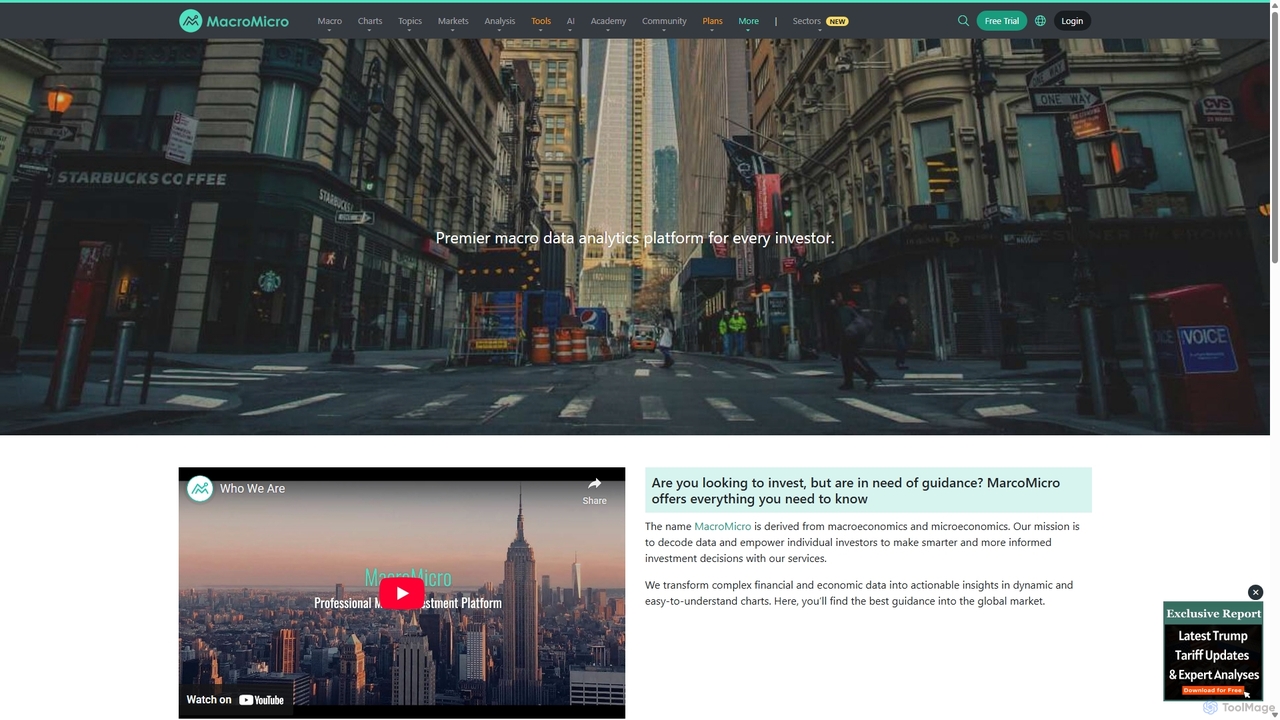Open the Who We Are video title

252,489
